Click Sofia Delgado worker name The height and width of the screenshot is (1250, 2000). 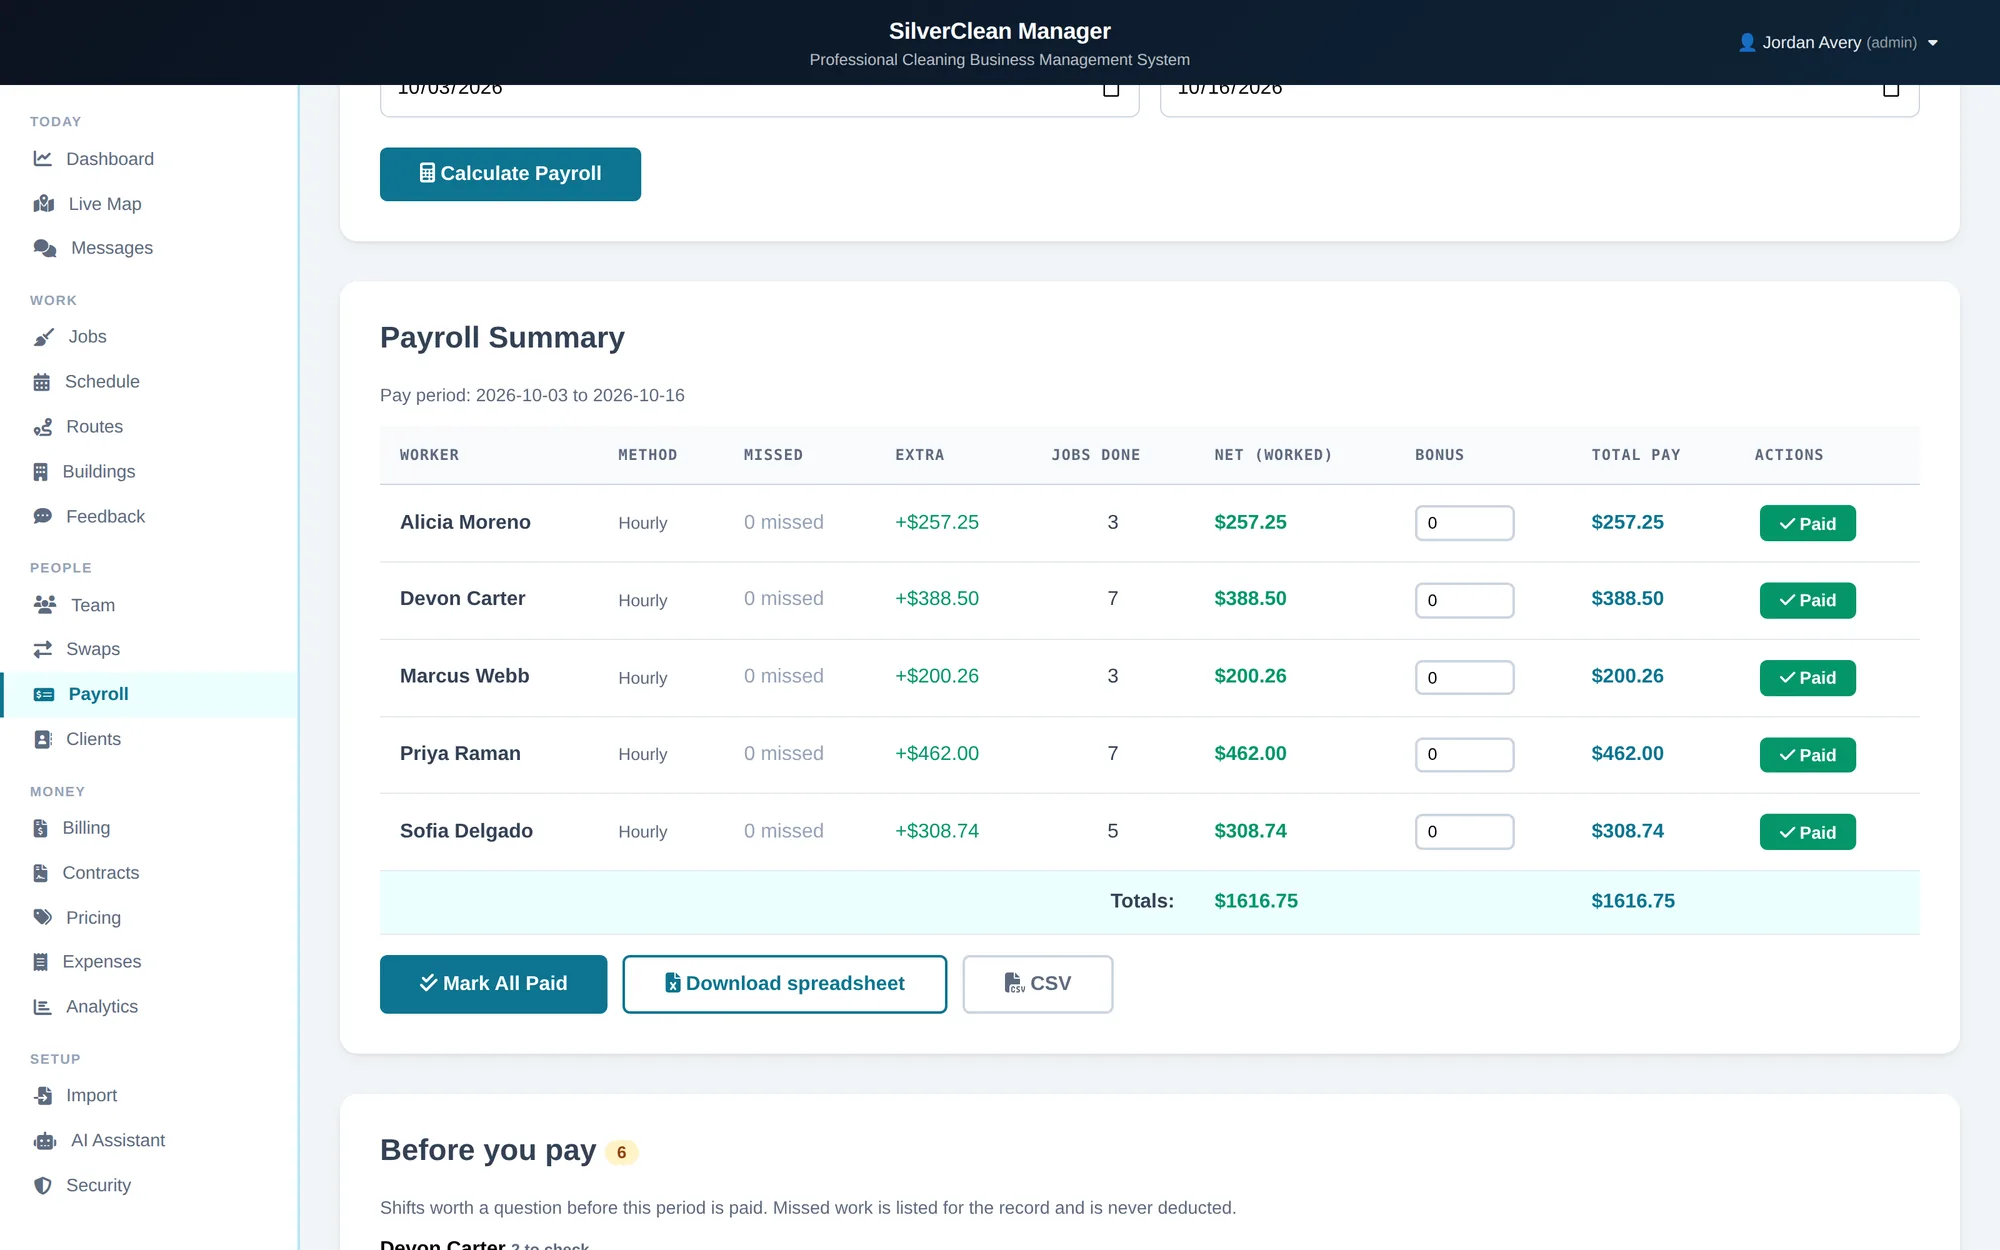pyautogui.click(x=466, y=831)
